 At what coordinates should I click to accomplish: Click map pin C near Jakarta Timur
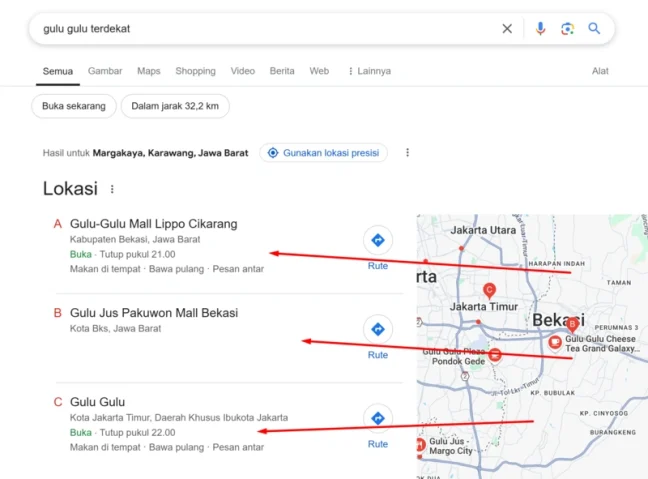pos(489,291)
